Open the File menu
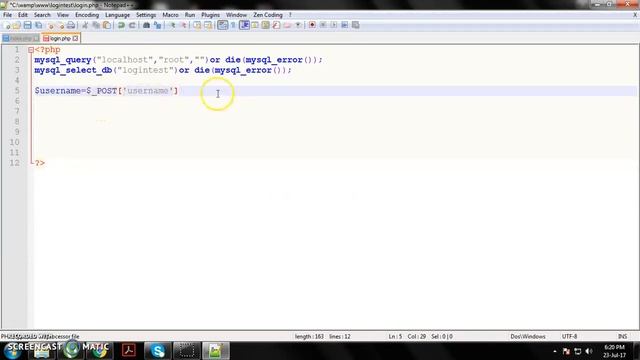This screenshot has height=360, width=640. (x=7, y=15)
